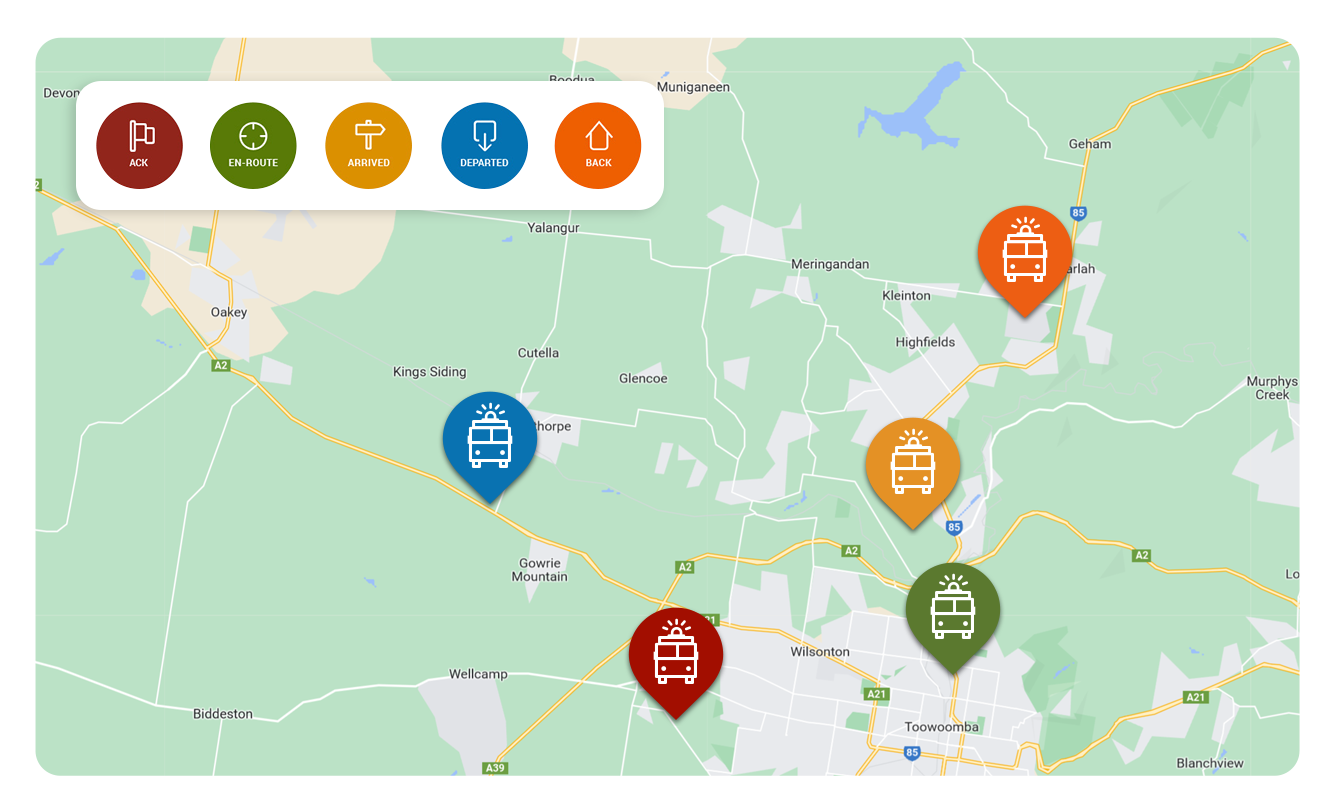Viewport: 1328px width, 802px height.
Task: Select the blue fire truck map marker
Action: [490, 439]
